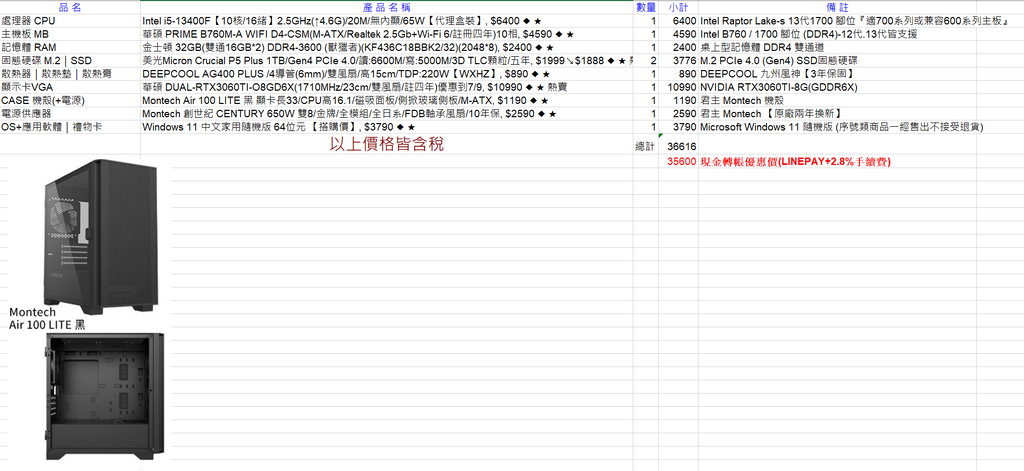
Task: Select the Intel i5-13400F product cell
Action: point(386,22)
